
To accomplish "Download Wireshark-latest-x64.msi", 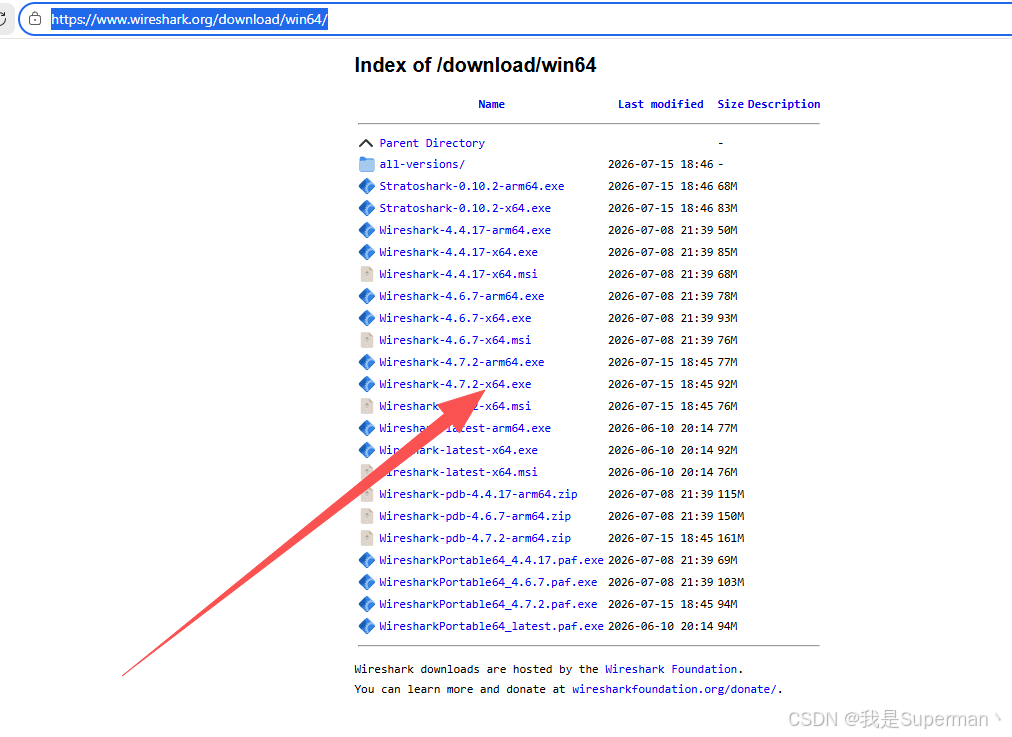I will 458,472.
